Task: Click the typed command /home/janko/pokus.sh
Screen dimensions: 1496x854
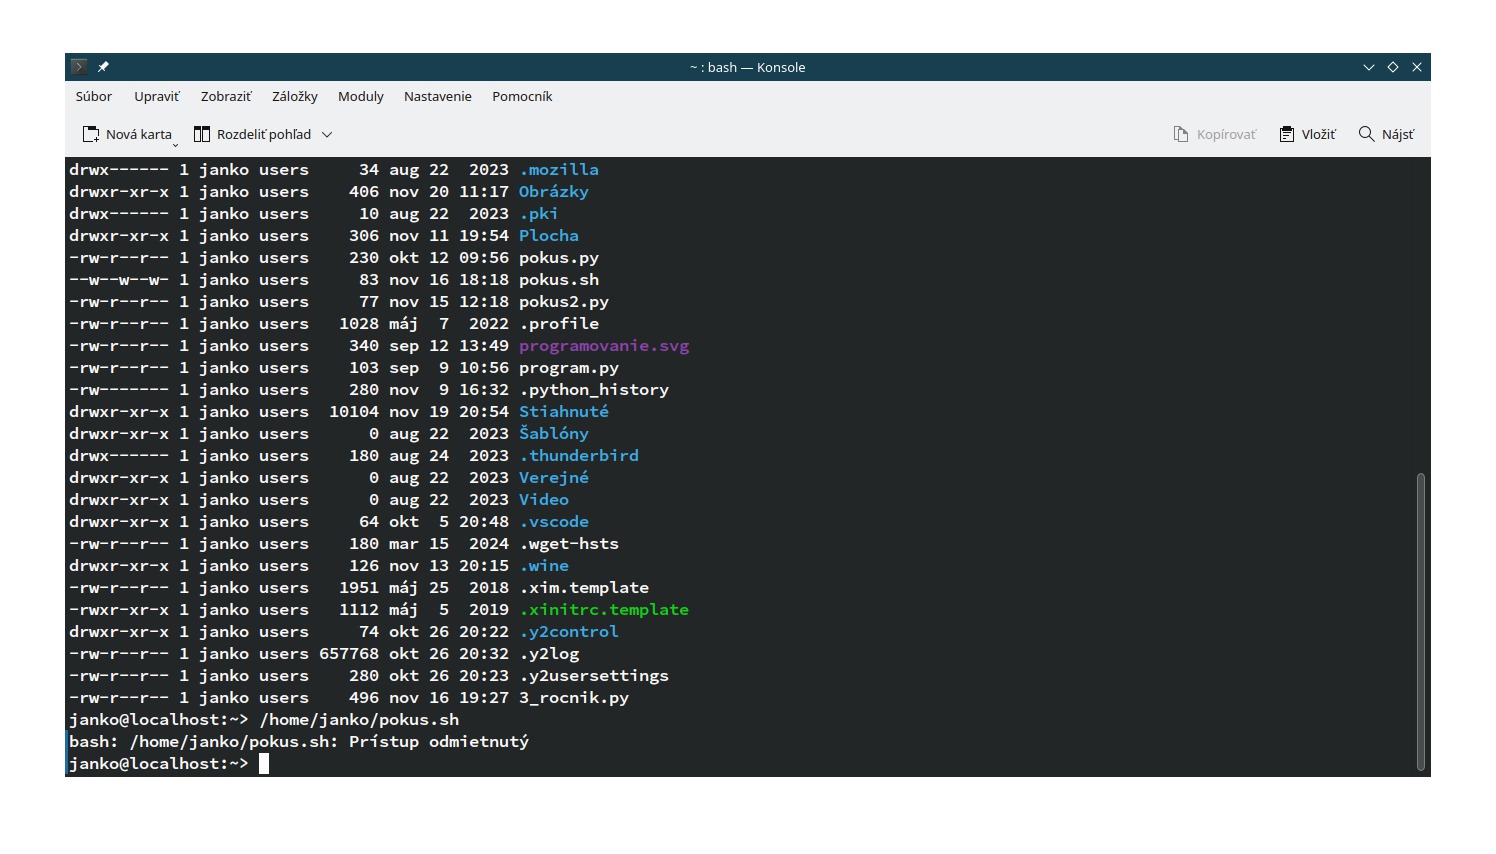Action: pos(359,720)
